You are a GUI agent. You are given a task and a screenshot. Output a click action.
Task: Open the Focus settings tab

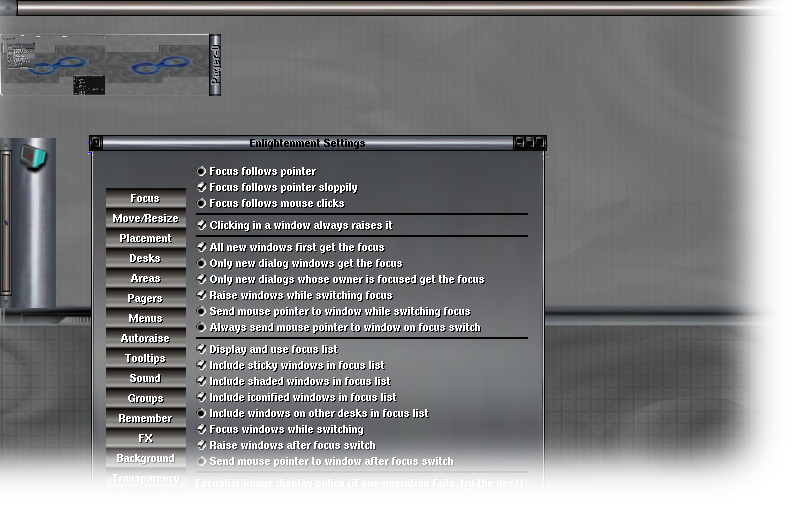[145, 198]
